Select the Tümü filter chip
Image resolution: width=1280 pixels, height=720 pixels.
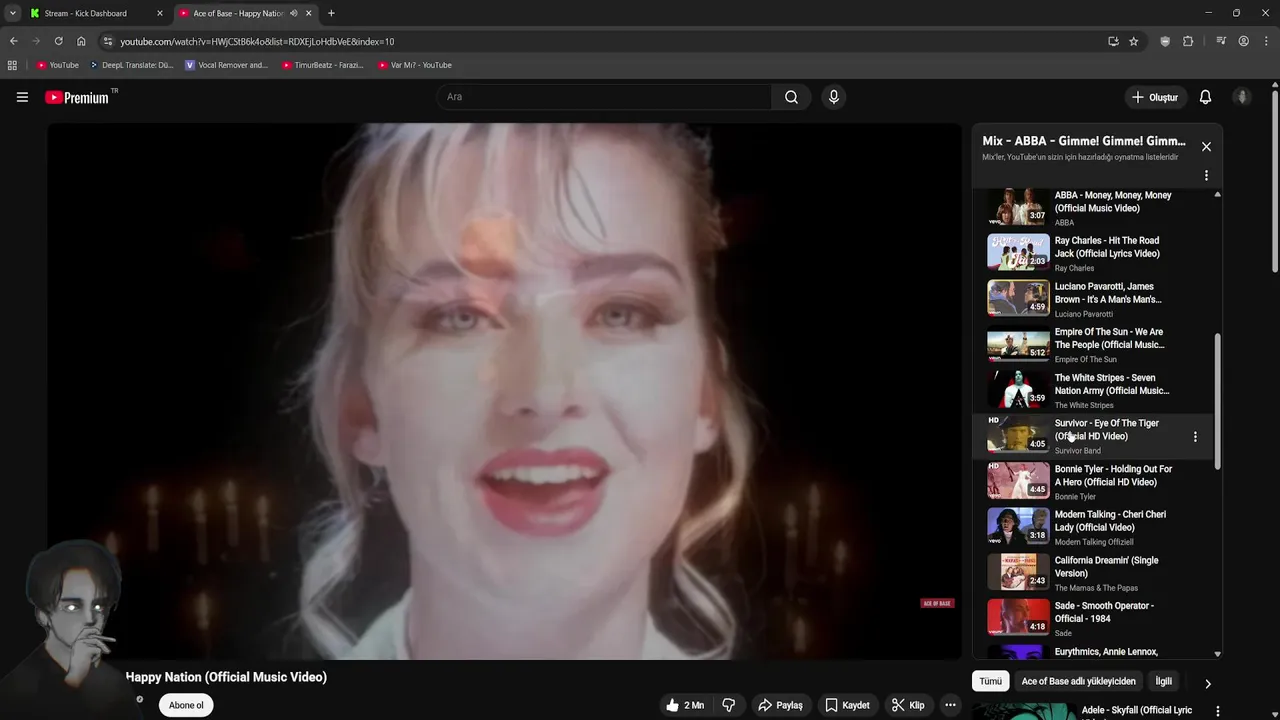990,681
